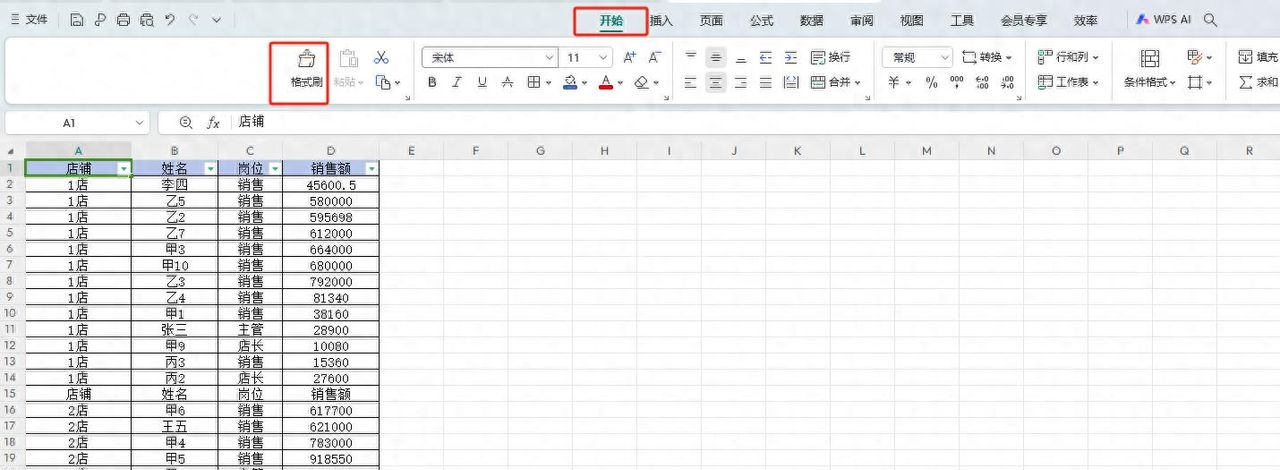Expand the Merge (合并) dropdown
Image resolution: width=1280 pixels, height=470 pixels.
pyautogui.click(x=857, y=83)
